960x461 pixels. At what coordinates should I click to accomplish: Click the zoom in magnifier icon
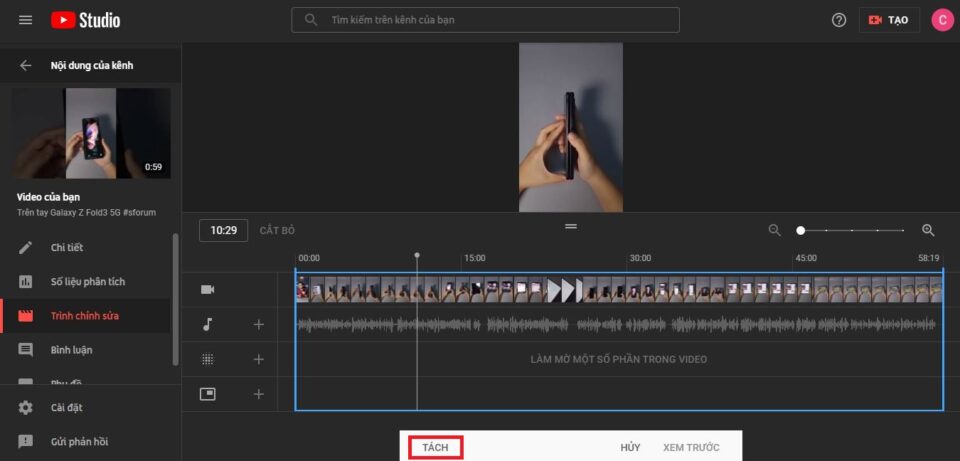928,230
